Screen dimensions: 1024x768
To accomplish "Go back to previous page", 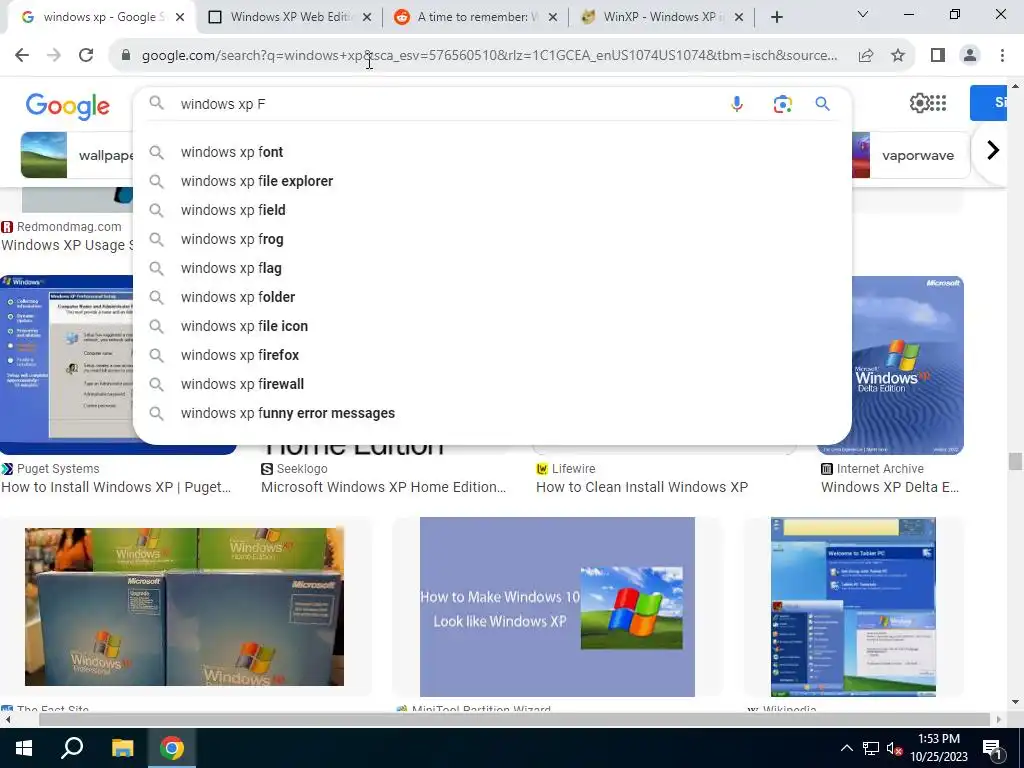I will (x=22, y=55).
